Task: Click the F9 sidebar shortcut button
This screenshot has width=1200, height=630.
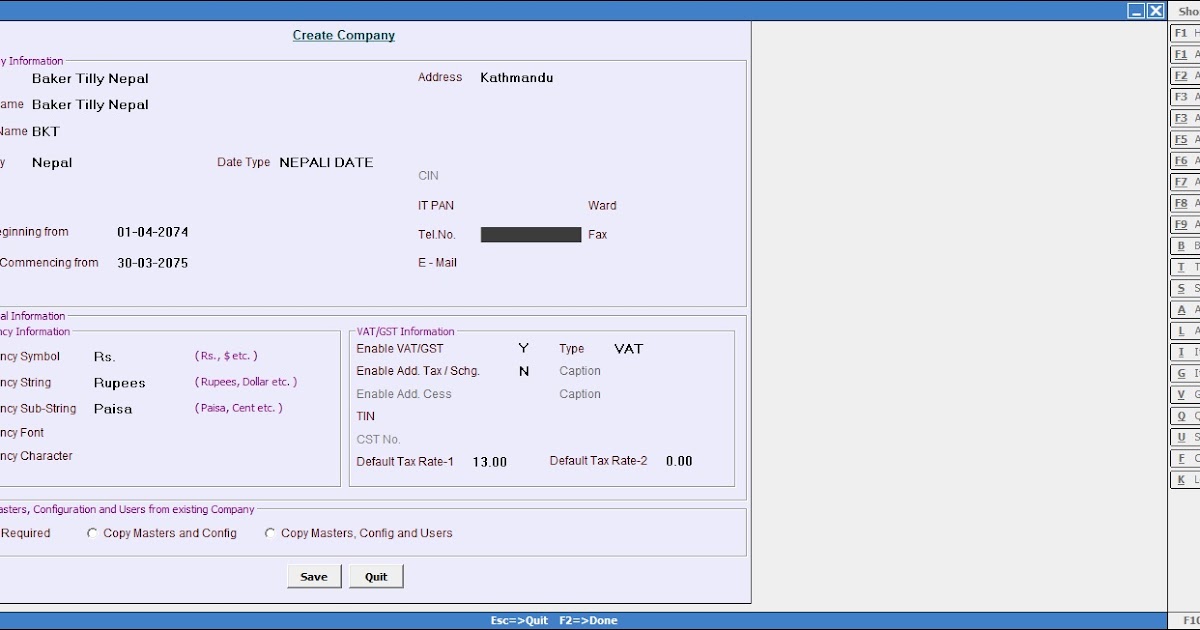Action: click(x=1185, y=224)
